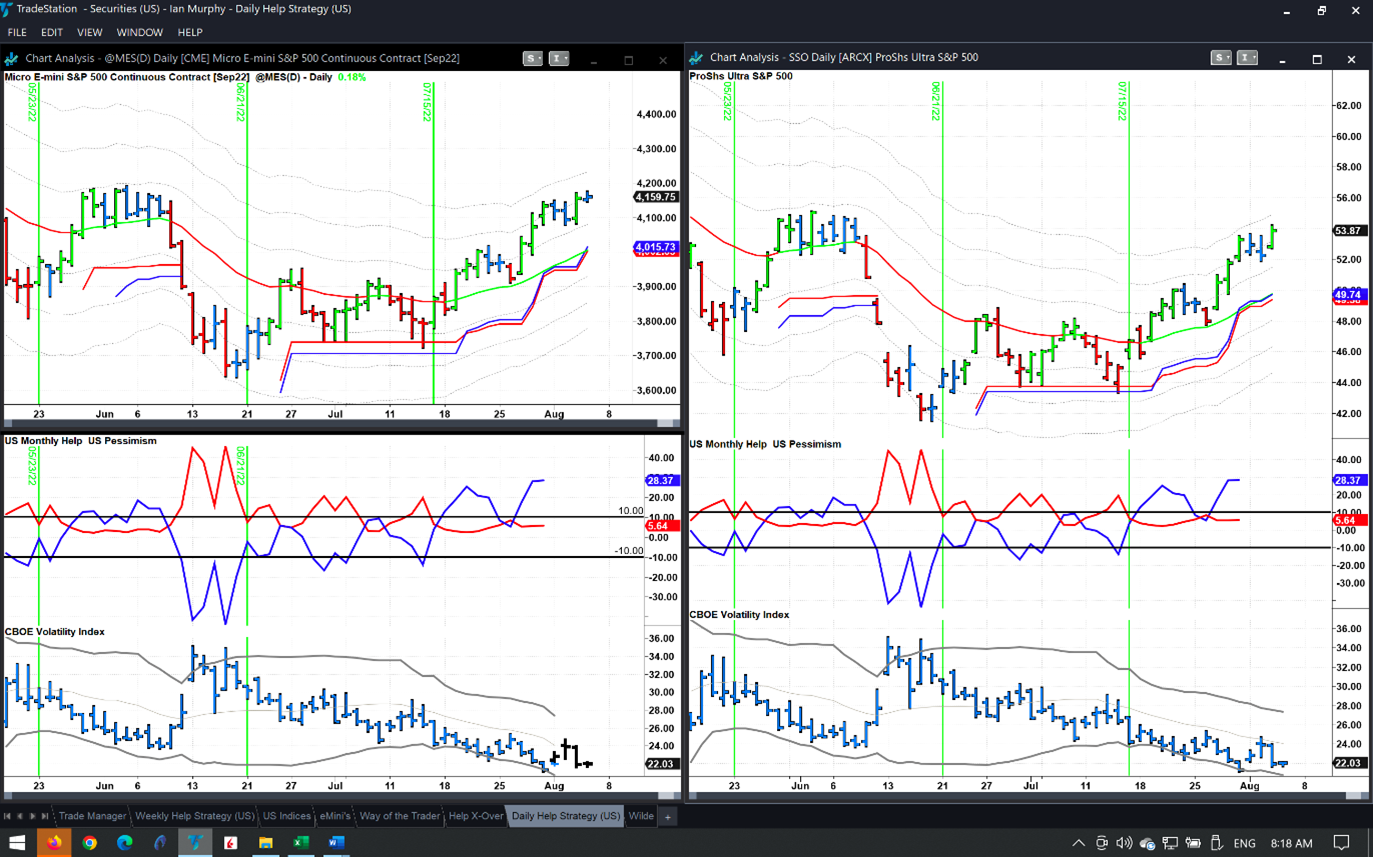1373x857 pixels.
Task: Jump to last workspace tab arrow
Action: 45,816
